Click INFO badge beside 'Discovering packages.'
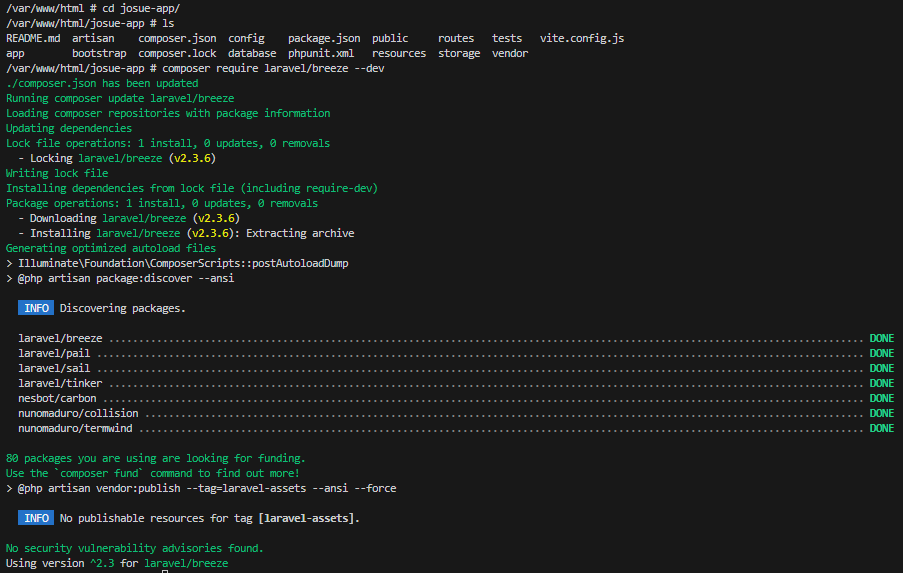This screenshot has width=903, height=573. tap(36, 308)
